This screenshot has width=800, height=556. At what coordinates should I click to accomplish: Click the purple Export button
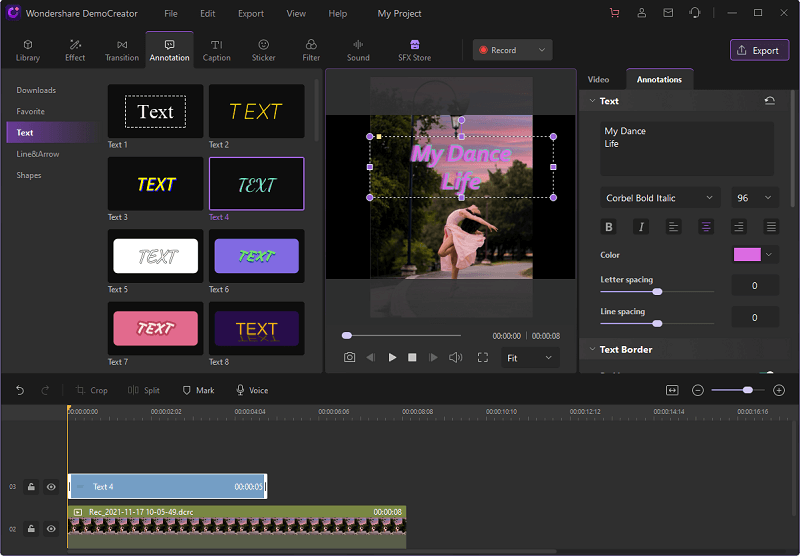point(759,50)
